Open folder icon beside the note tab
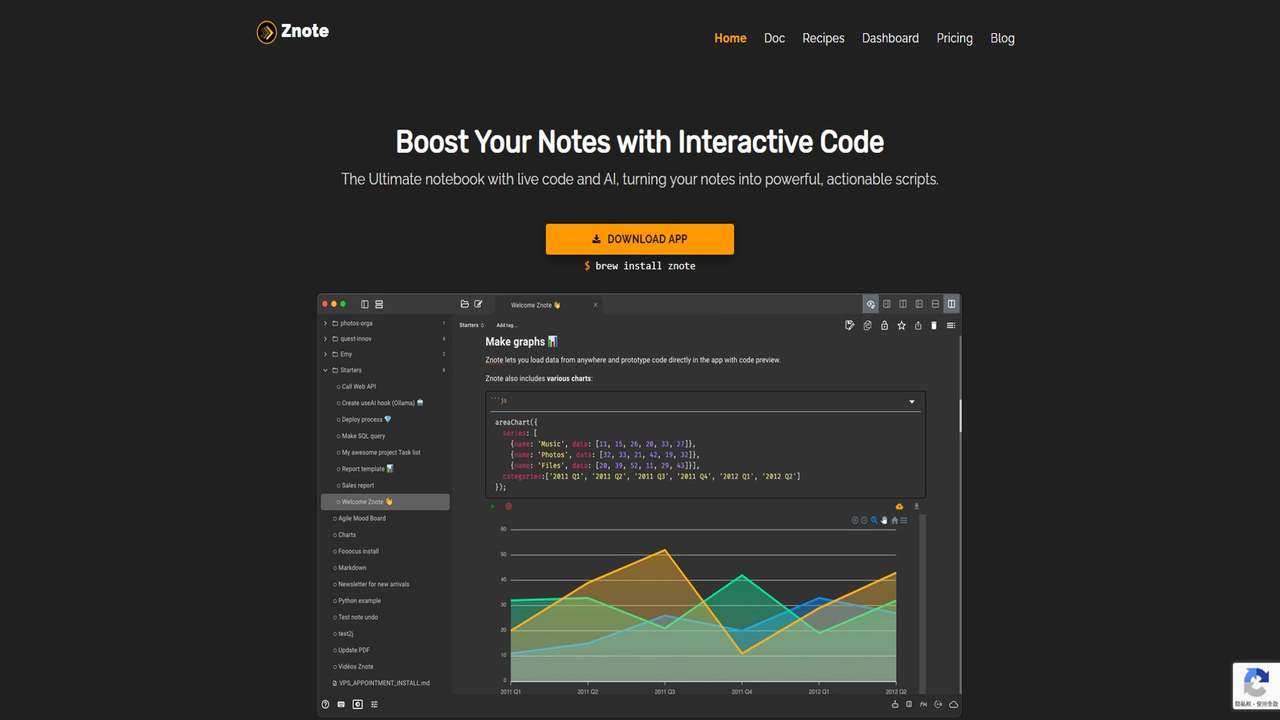The image size is (1280, 720). [x=464, y=304]
